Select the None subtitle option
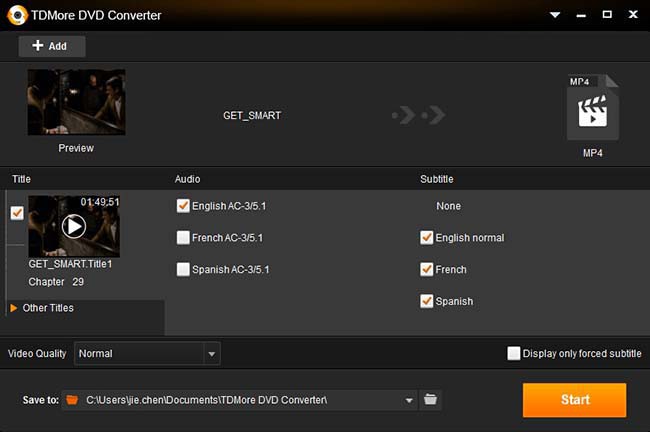The image size is (650, 432). click(x=448, y=206)
